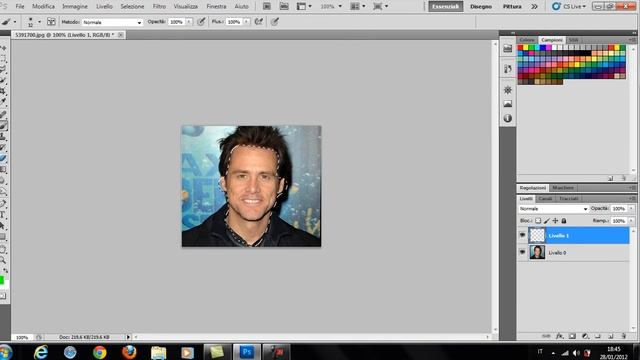Select the Rectangular Marquee tool
Screen dimensions: 640x360
3,59
